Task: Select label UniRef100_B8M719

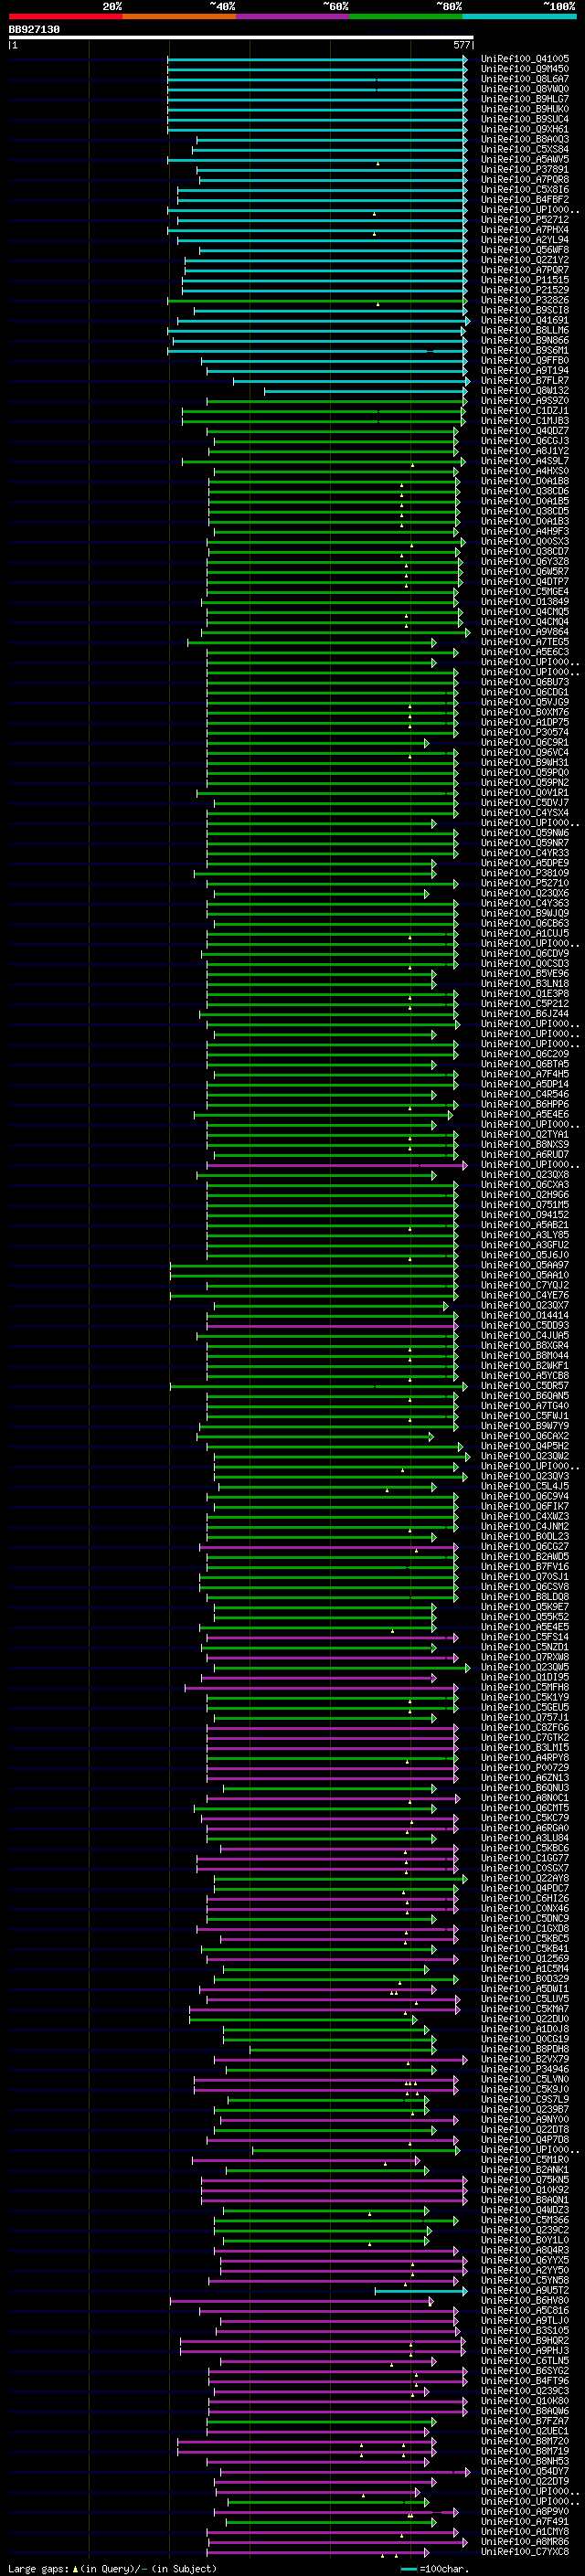Action: [525, 2451]
